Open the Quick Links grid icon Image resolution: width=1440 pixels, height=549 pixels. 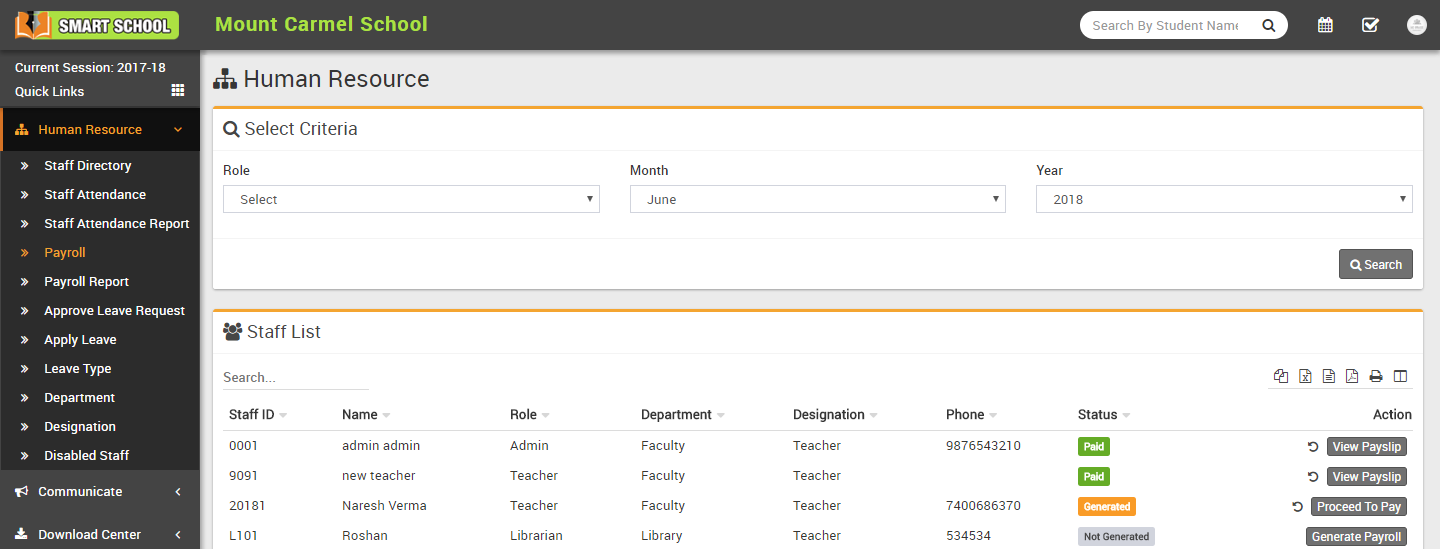click(x=178, y=91)
